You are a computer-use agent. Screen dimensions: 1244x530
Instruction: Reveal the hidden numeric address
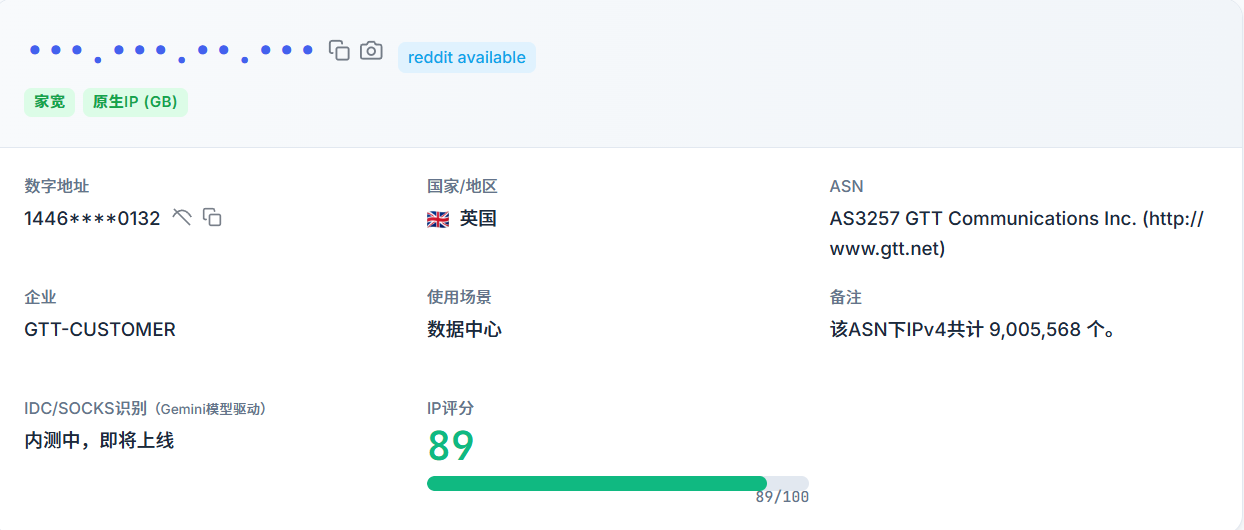pyautogui.click(x=181, y=217)
